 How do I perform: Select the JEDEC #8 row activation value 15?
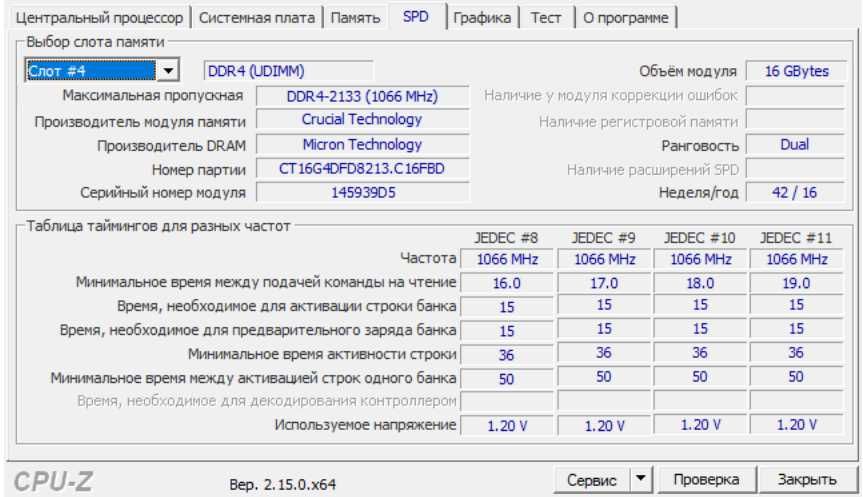coord(507,307)
